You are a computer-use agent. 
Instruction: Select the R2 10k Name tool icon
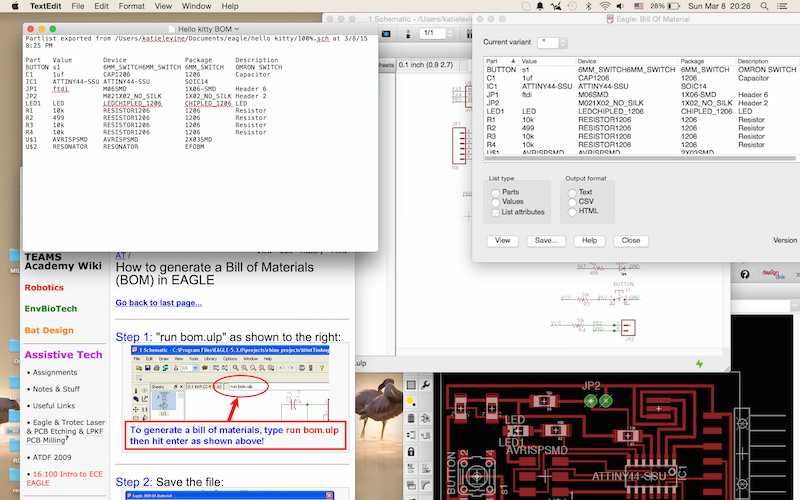coord(411,468)
